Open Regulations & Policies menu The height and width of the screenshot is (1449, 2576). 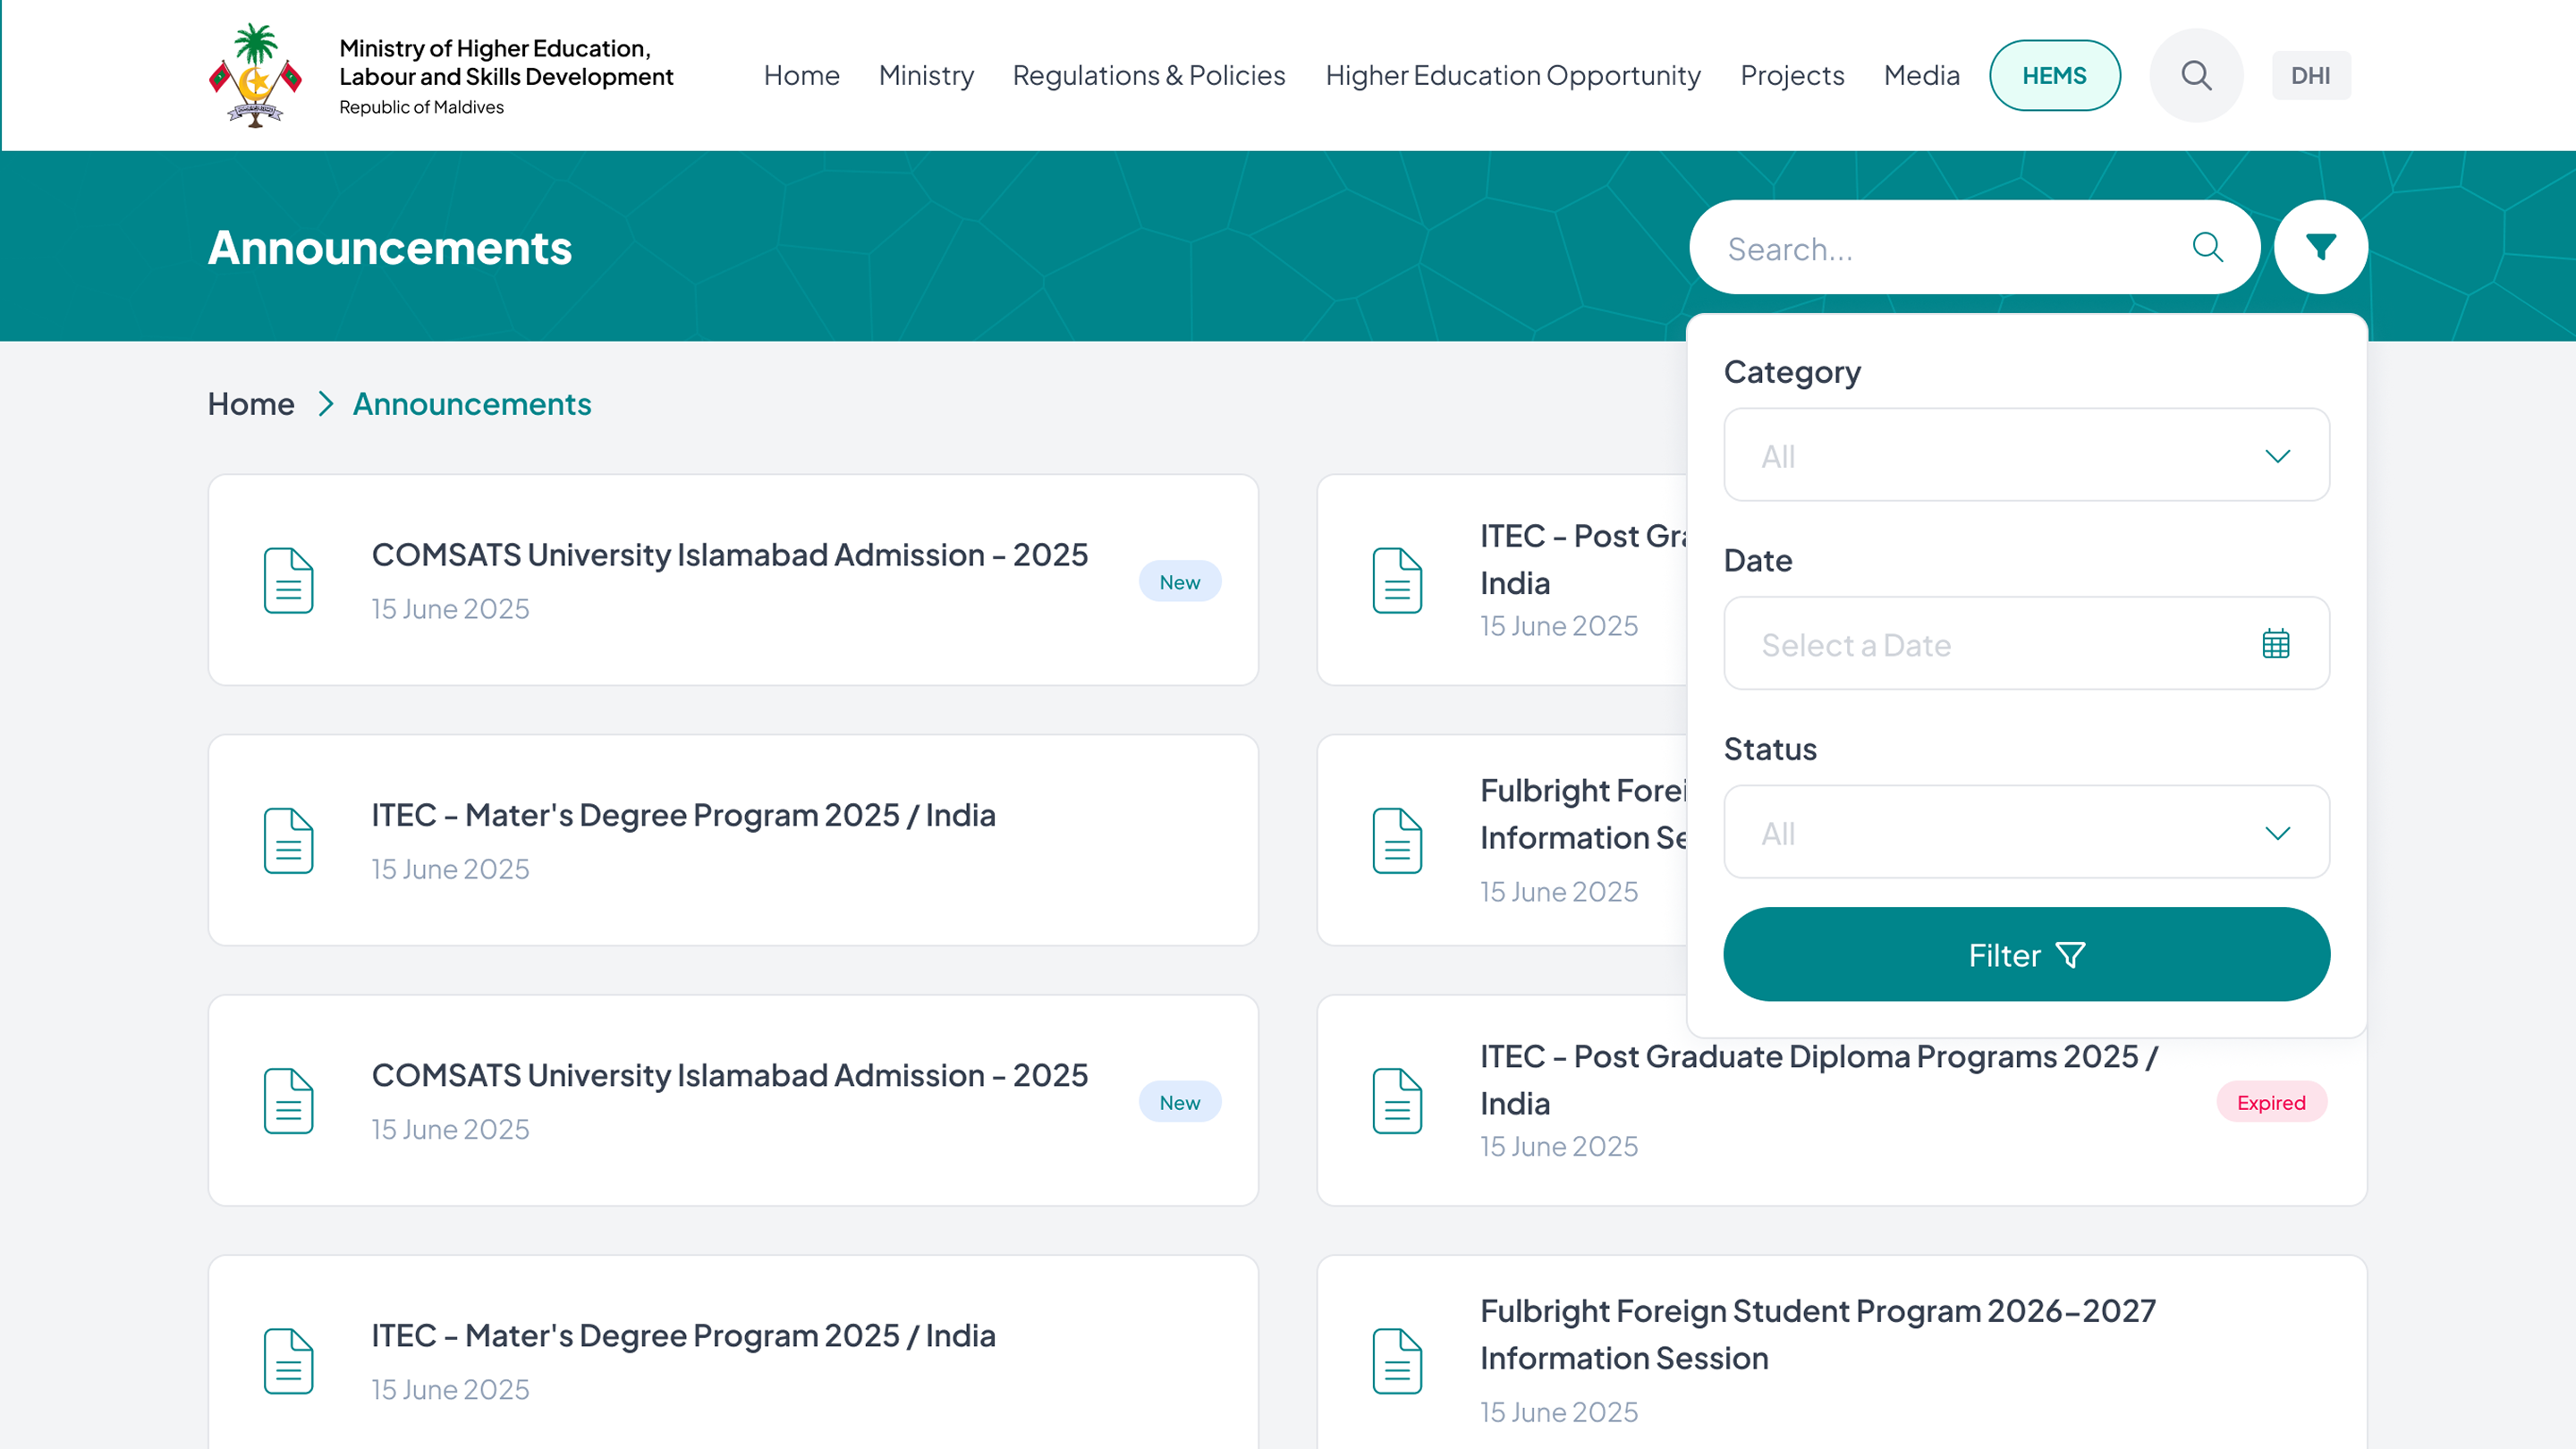tap(1148, 76)
